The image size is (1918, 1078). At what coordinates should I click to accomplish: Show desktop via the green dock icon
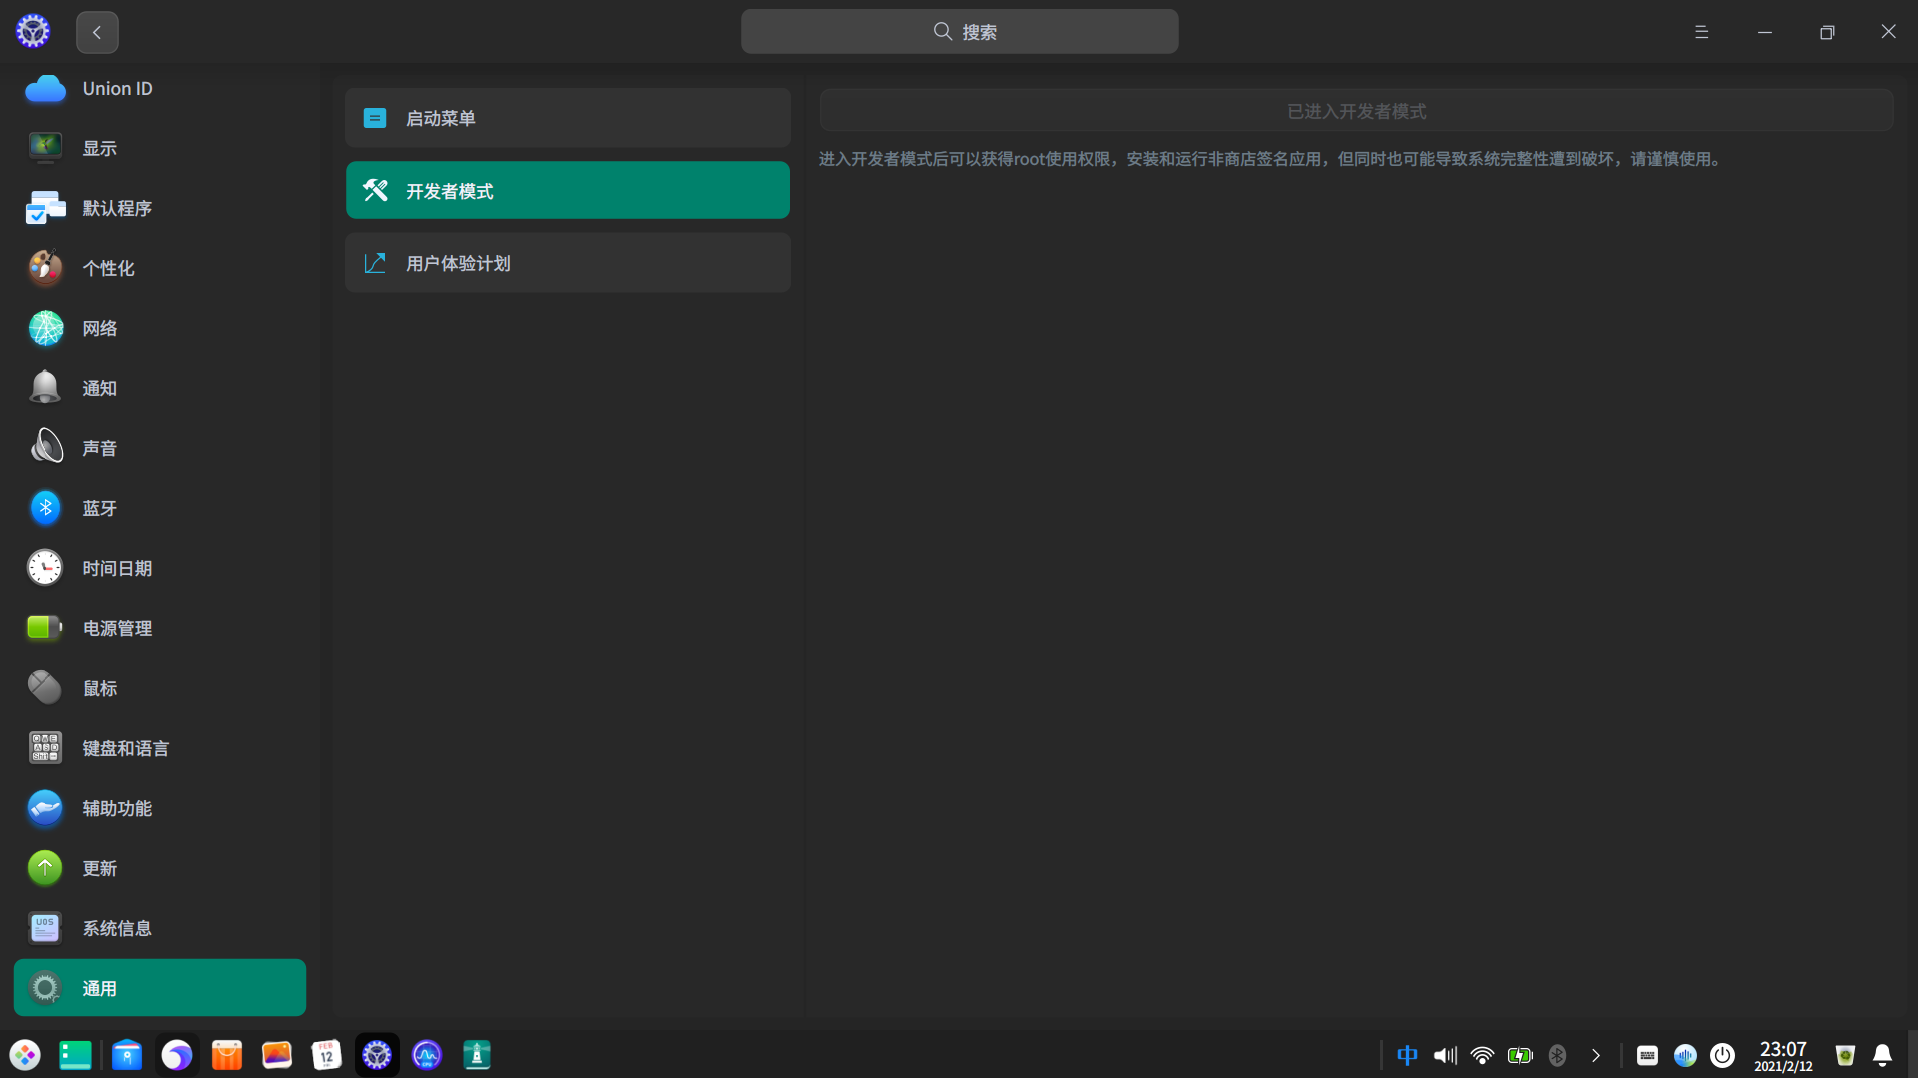point(75,1055)
